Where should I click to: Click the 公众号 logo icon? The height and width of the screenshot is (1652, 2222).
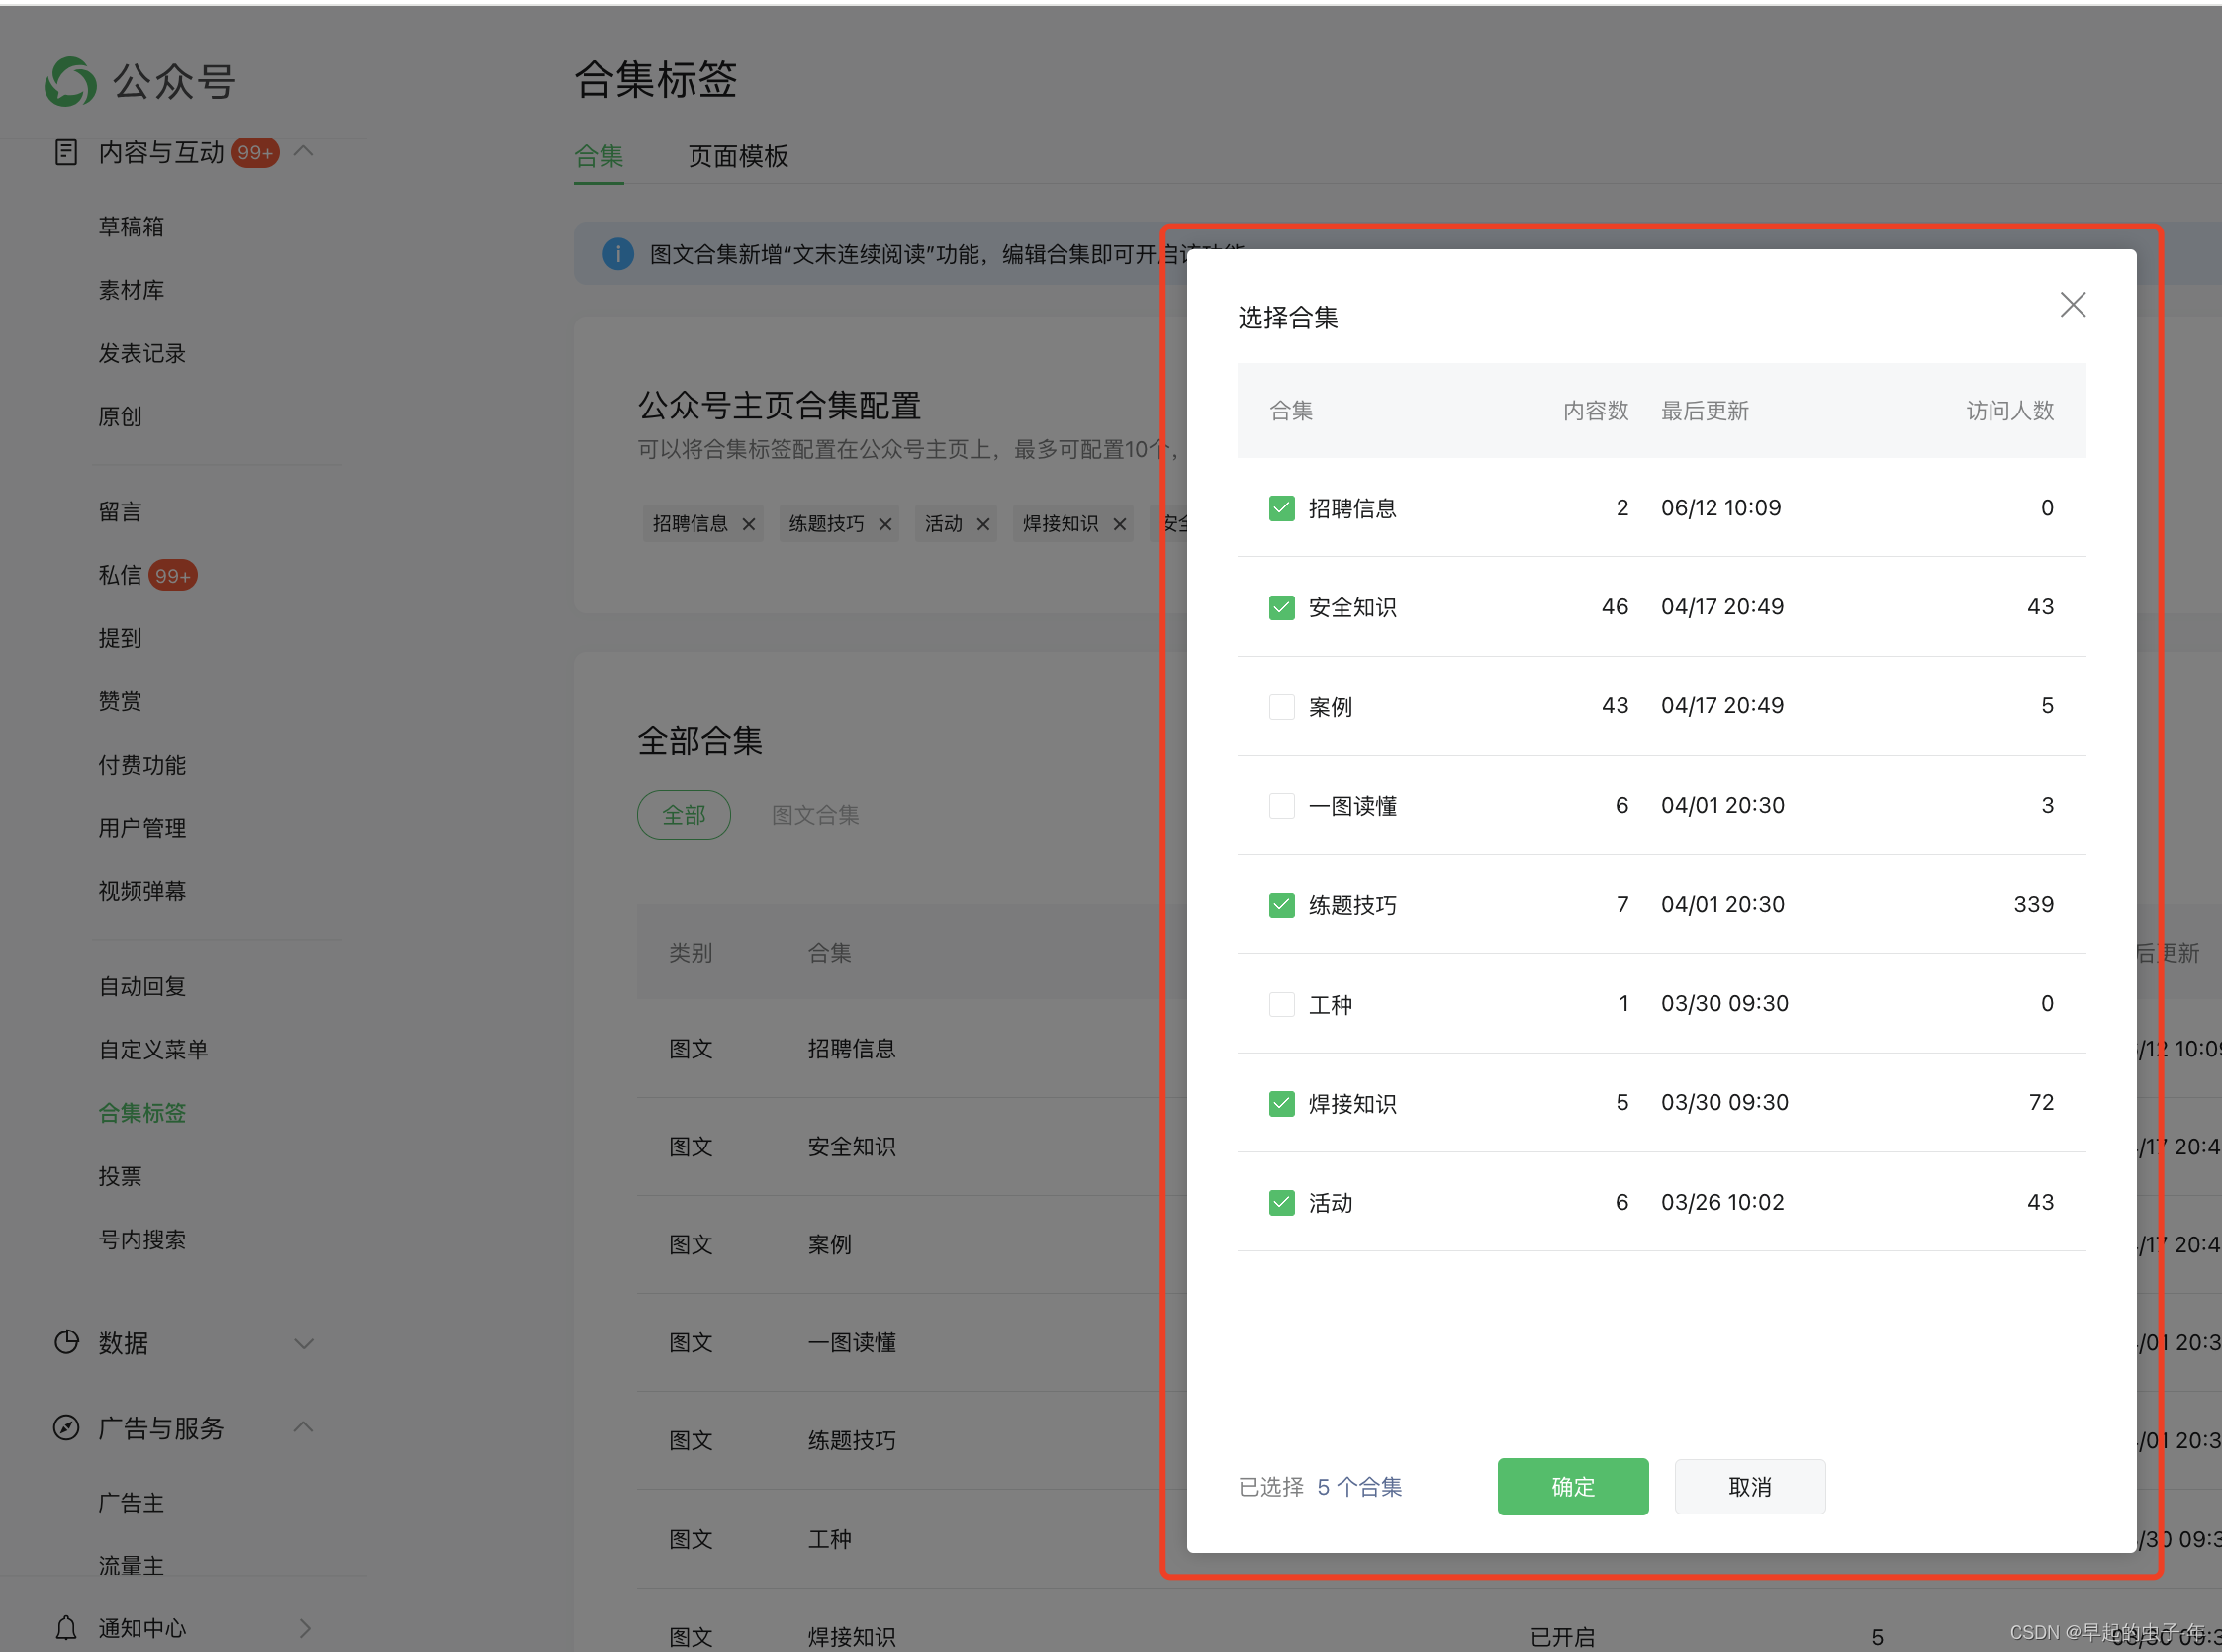pos(71,81)
